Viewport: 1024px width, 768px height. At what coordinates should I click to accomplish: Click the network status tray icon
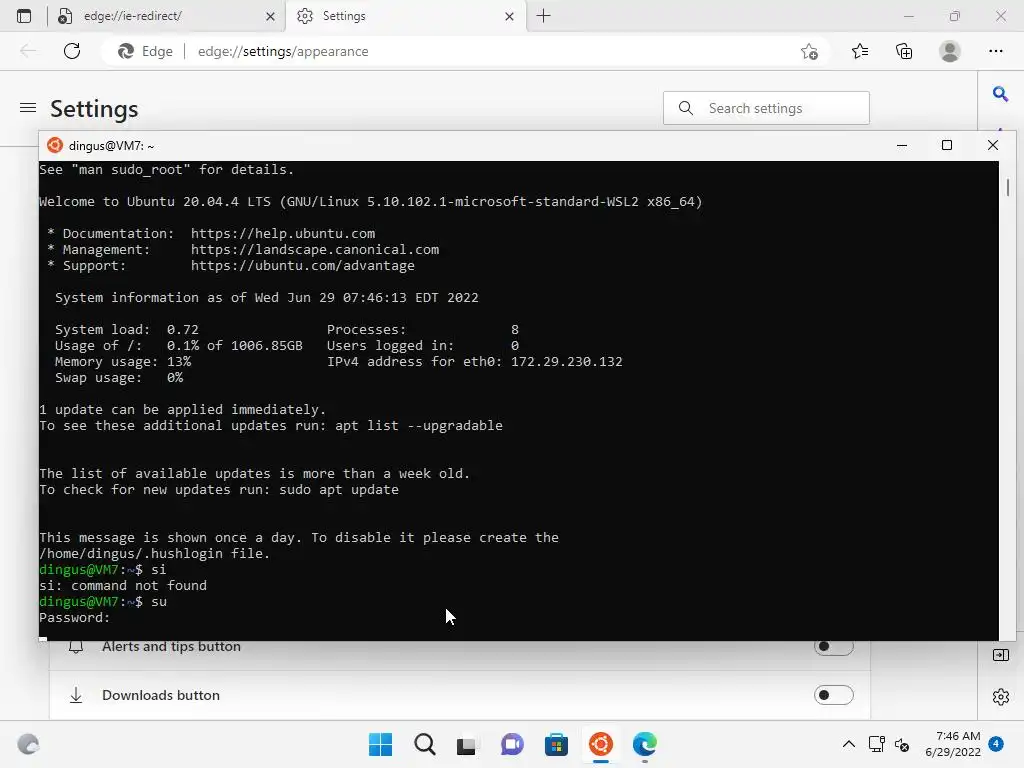point(876,744)
